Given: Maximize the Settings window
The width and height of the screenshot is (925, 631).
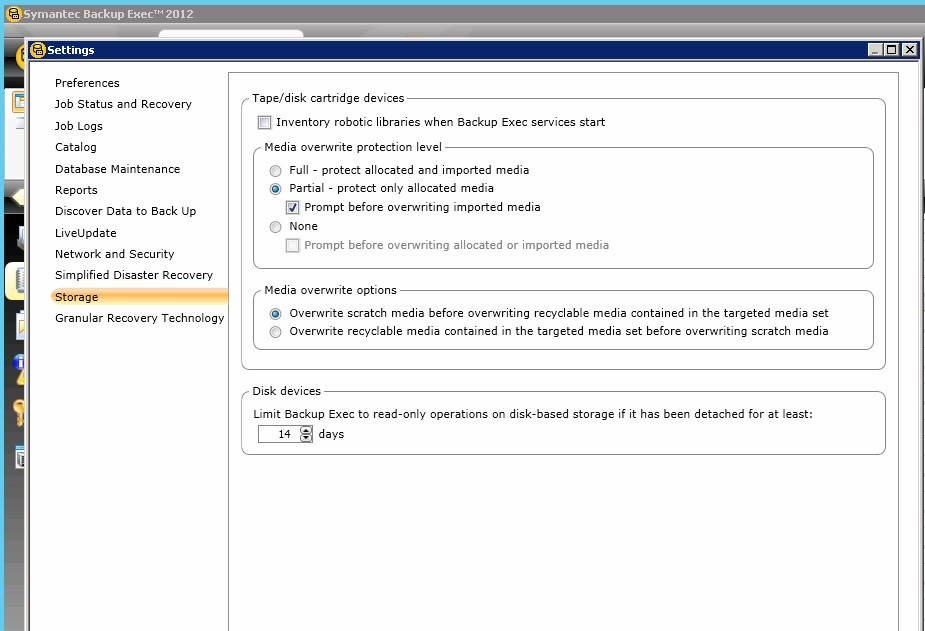Looking at the screenshot, I should (x=892, y=50).
